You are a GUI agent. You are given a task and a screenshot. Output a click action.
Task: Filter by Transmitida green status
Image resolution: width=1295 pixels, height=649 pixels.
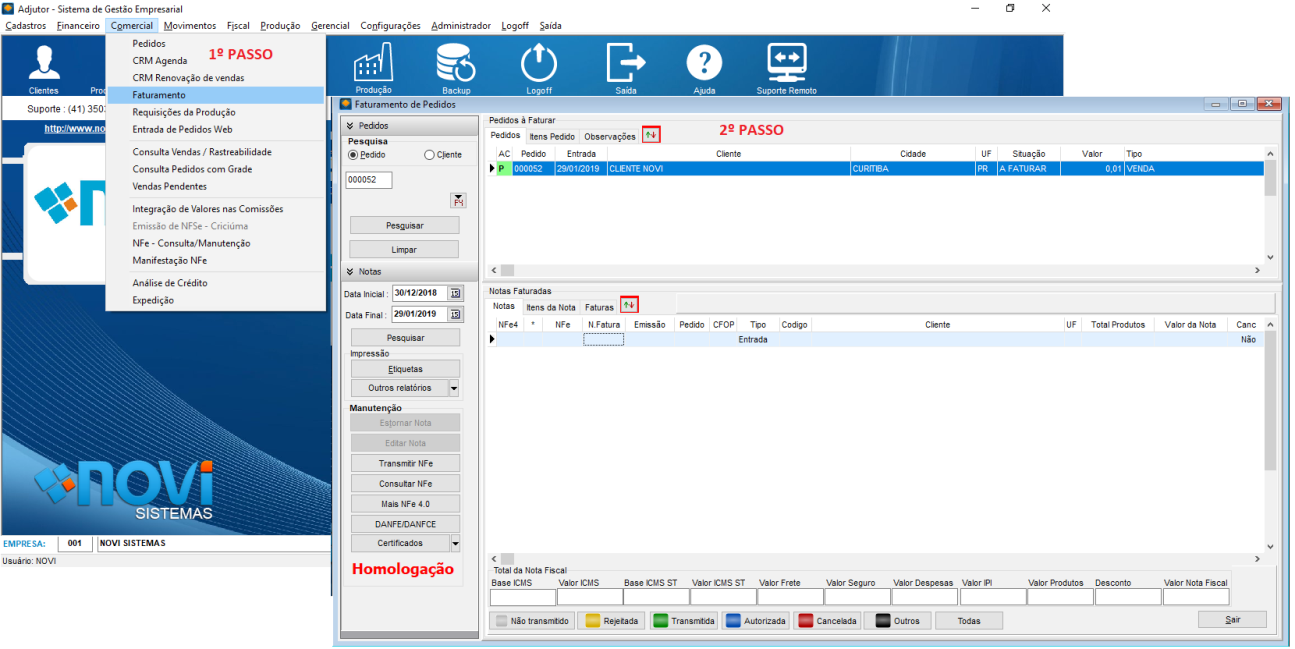[x=684, y=621]
